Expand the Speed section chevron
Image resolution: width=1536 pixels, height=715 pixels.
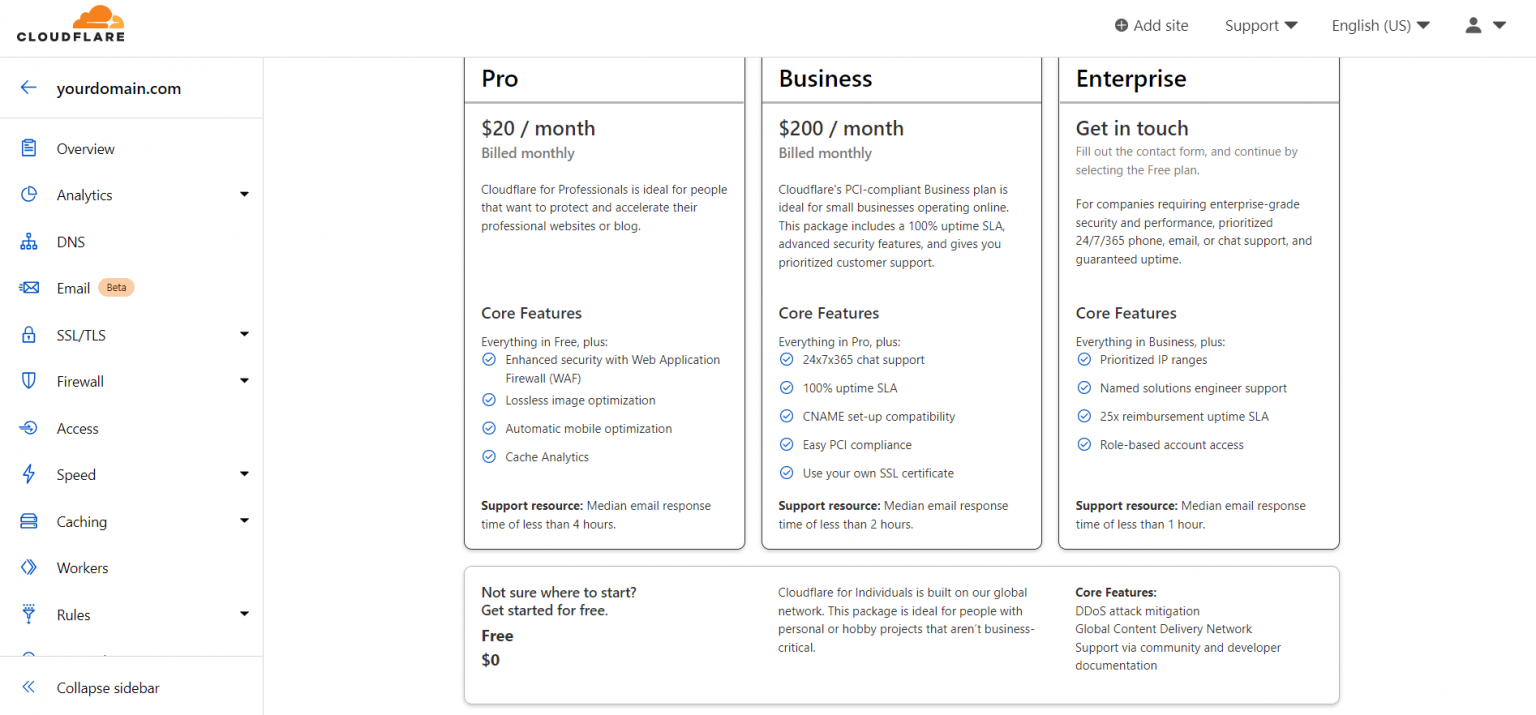tap(244, 474)
